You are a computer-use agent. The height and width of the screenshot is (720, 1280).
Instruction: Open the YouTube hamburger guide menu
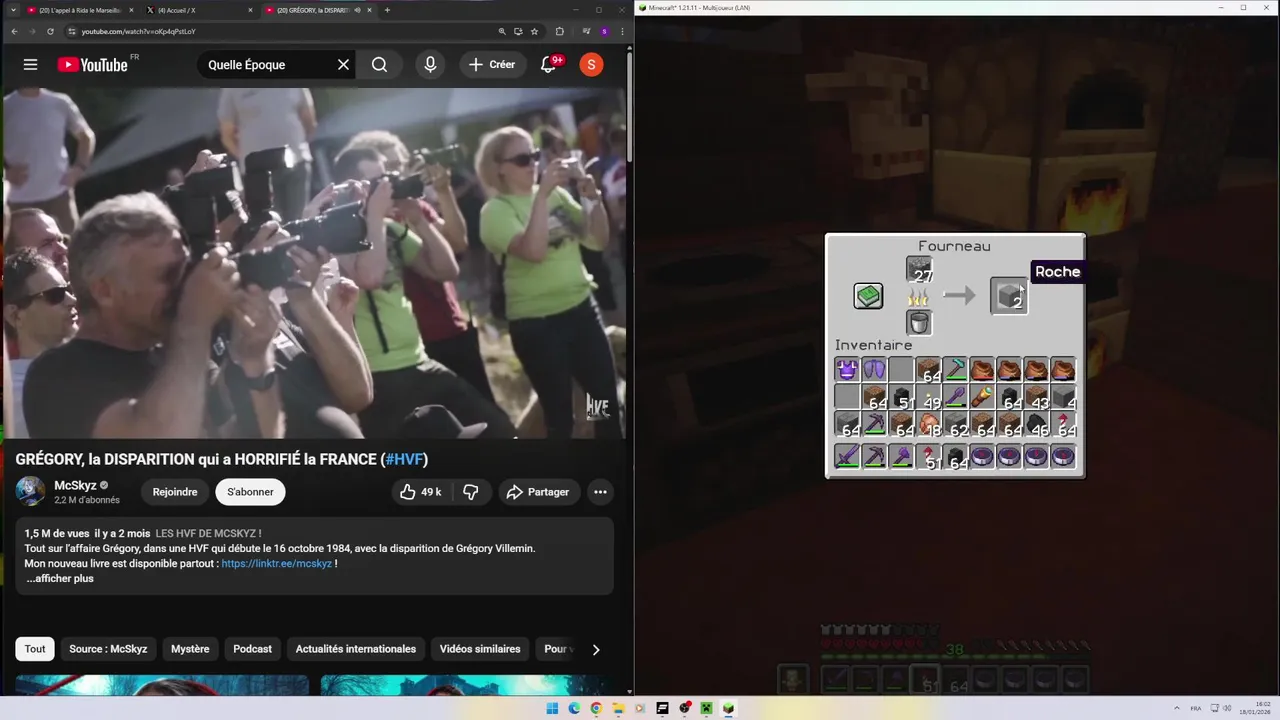[30, 65]
